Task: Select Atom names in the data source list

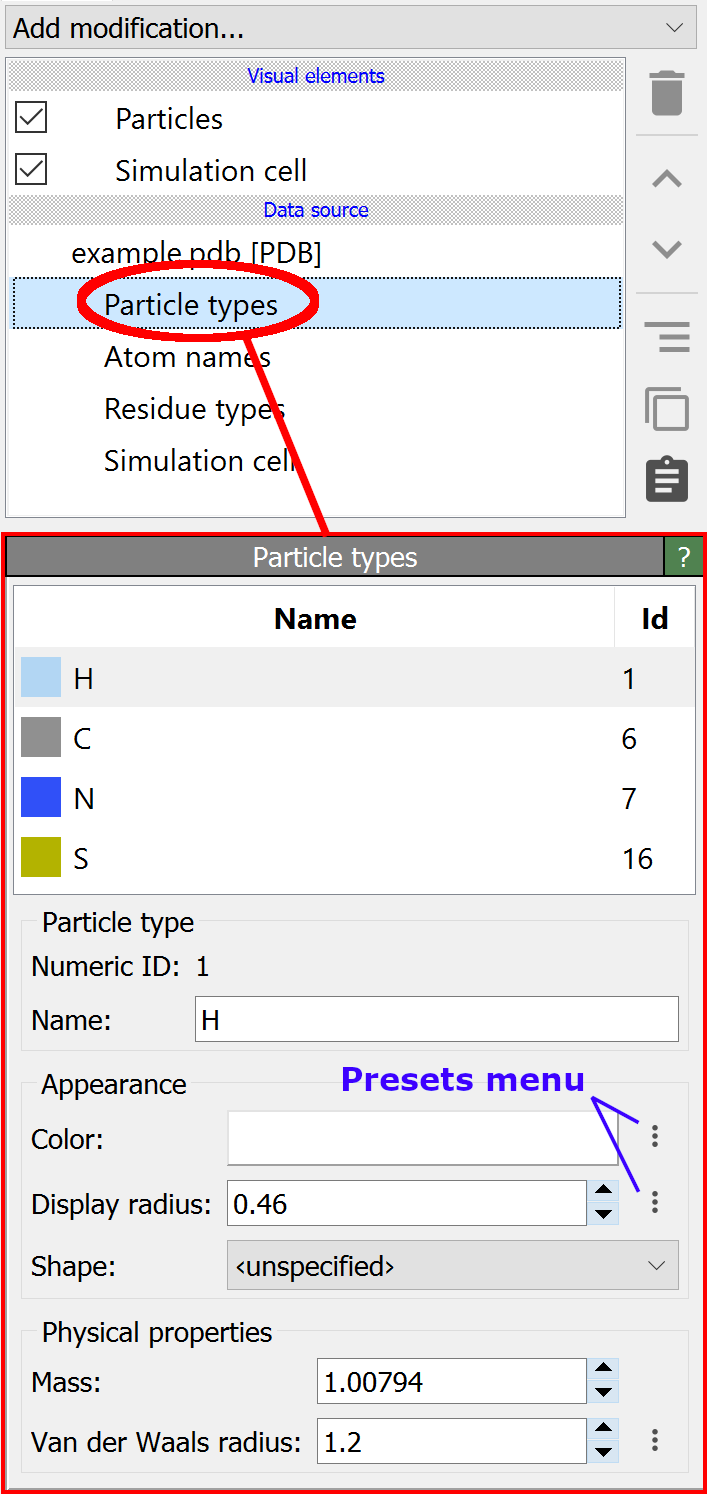Action: (187, 357)
